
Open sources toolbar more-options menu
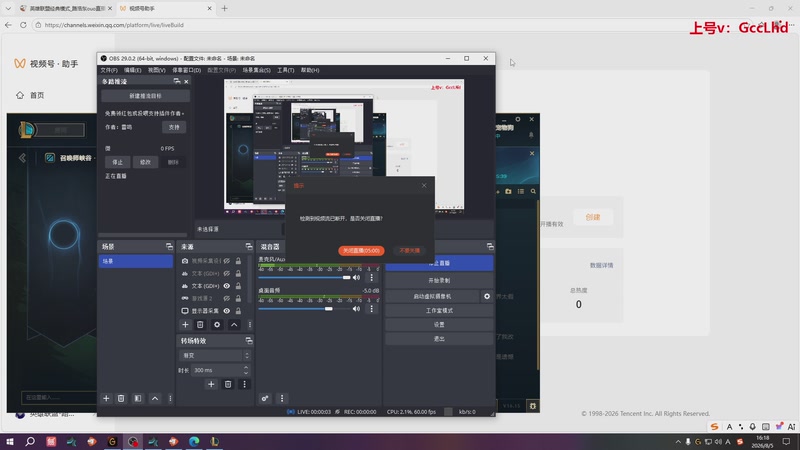point(249,324)
